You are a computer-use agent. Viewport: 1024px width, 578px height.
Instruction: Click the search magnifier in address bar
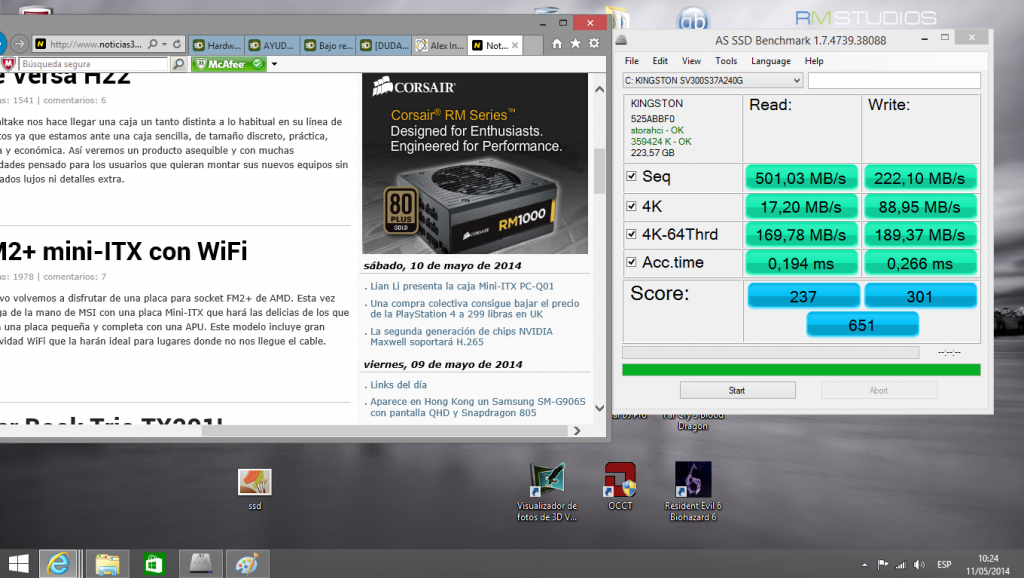pos(153,44)
